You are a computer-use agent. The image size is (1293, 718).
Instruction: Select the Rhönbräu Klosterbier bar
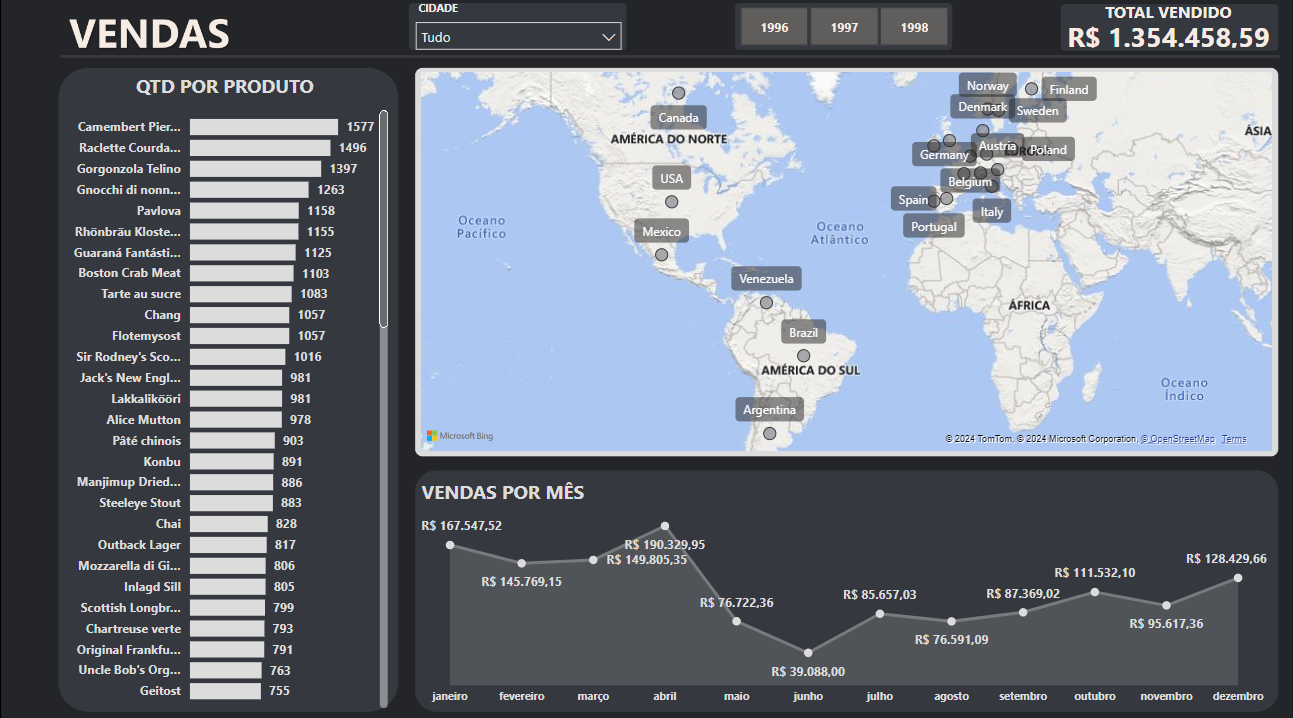[x=244, y=232]
